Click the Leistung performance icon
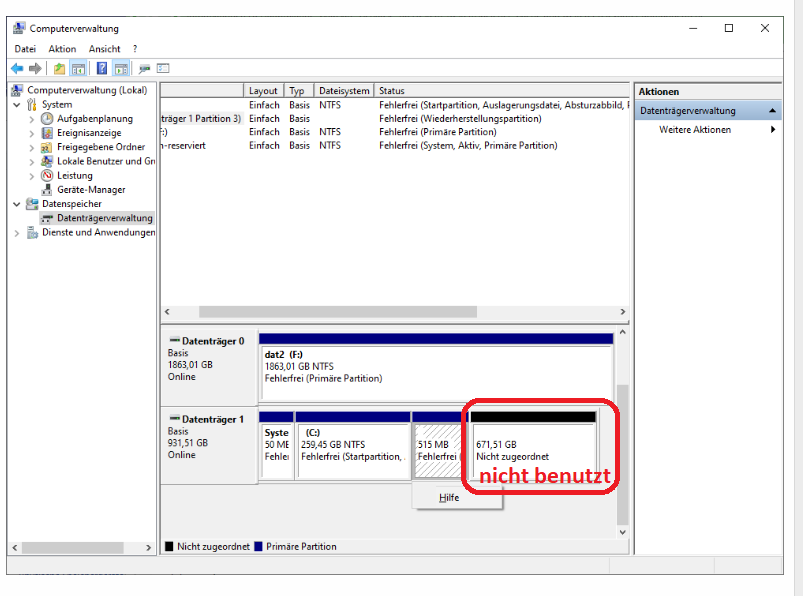 (47, 176)
